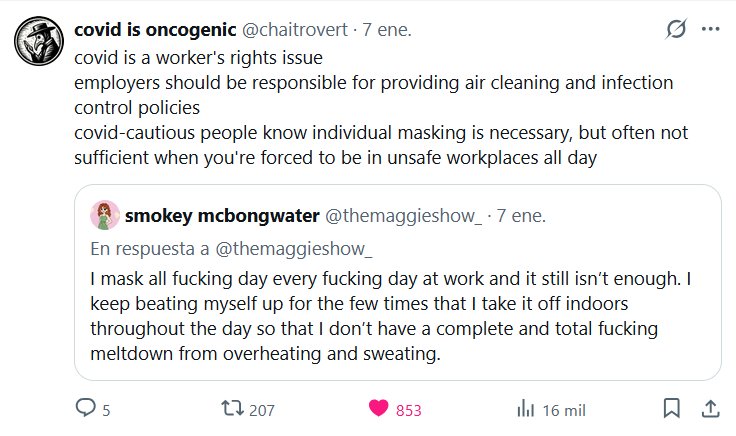Click the Grok circle-slash icon
This screenshot has height=436, width=736.
click(676, 29)
